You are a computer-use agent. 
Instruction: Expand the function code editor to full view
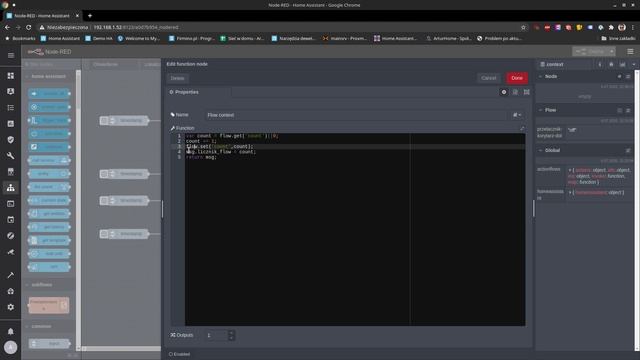[x=522, y=128]
